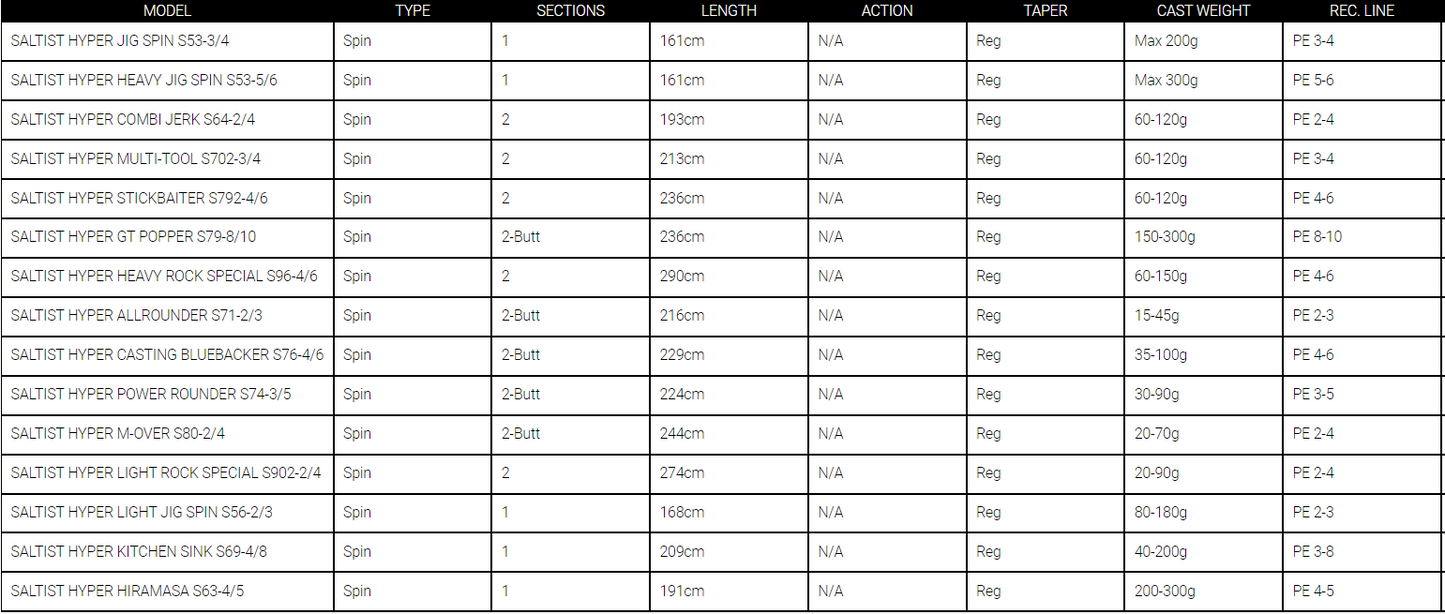Click the PE 3-8 recommended line cell

[x=1362, y=552]
